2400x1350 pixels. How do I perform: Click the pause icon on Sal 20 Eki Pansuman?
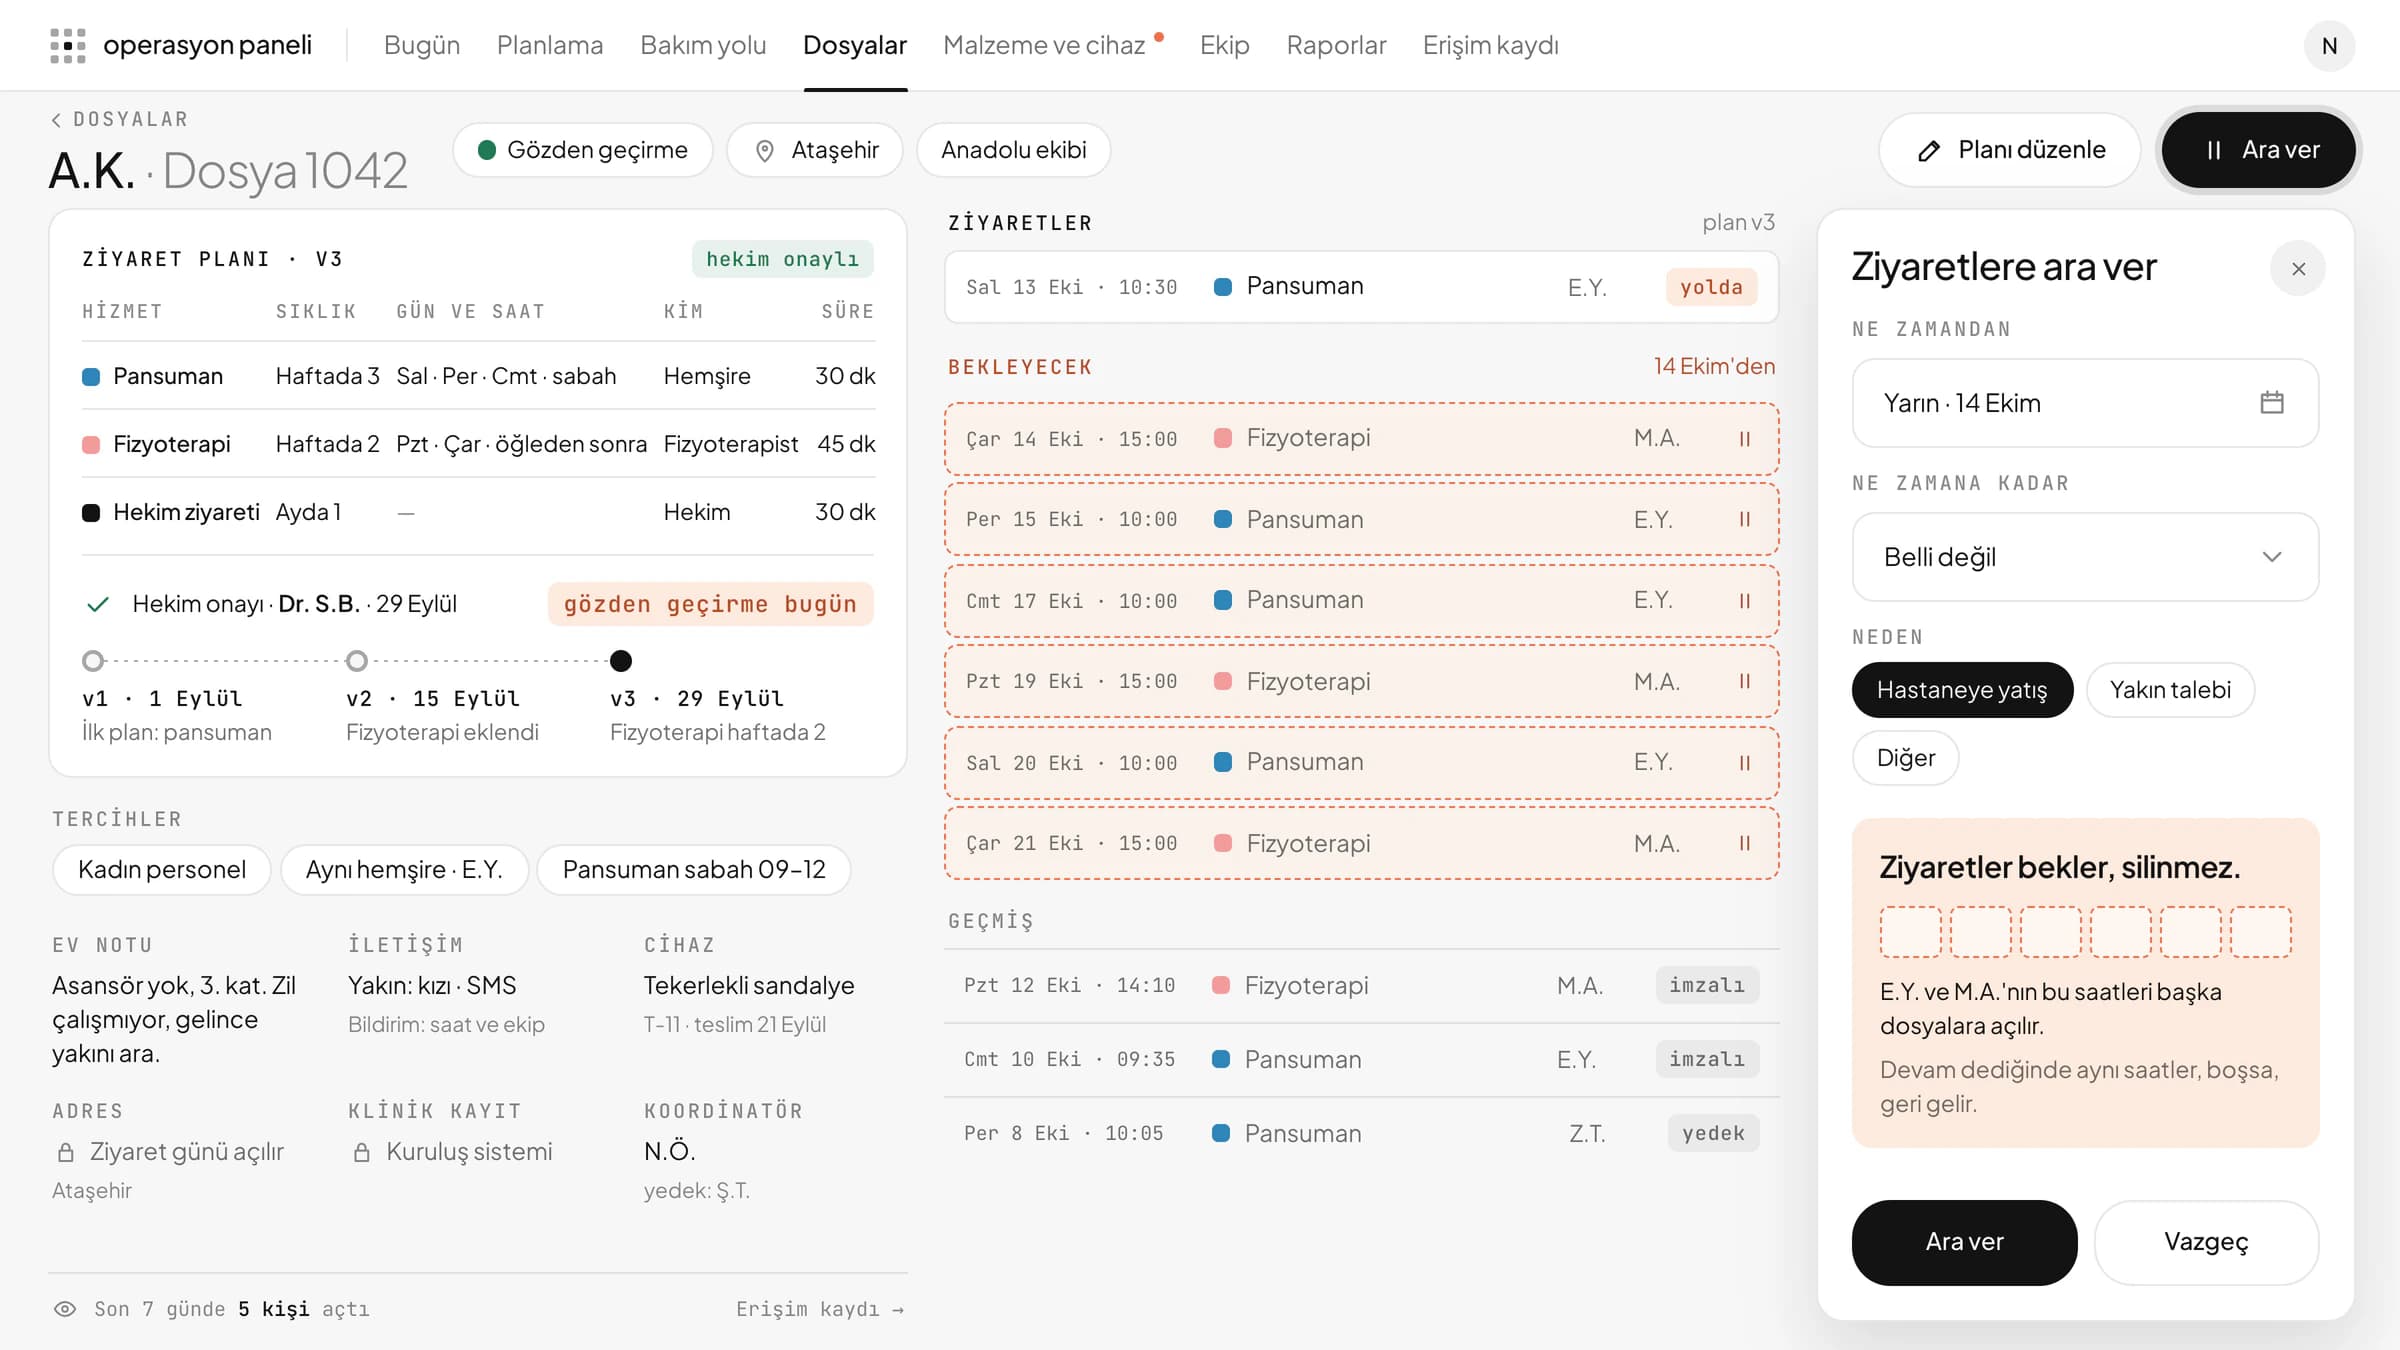pyautogui.click(x=1745, y=763)
